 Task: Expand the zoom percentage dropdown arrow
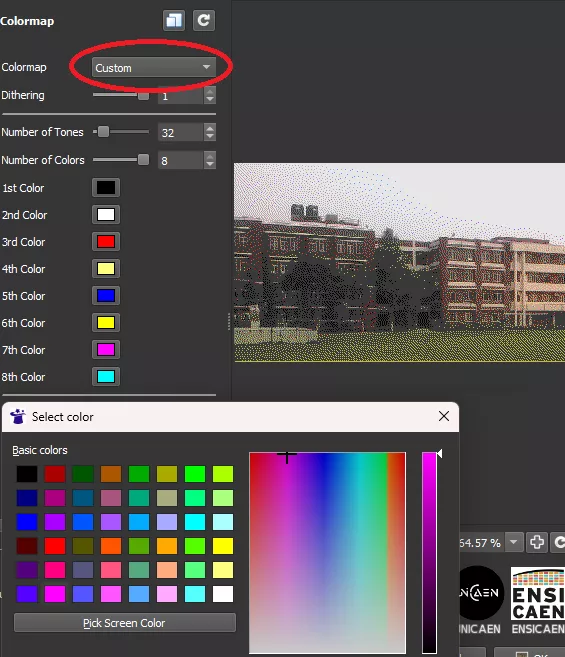(514, 542)
